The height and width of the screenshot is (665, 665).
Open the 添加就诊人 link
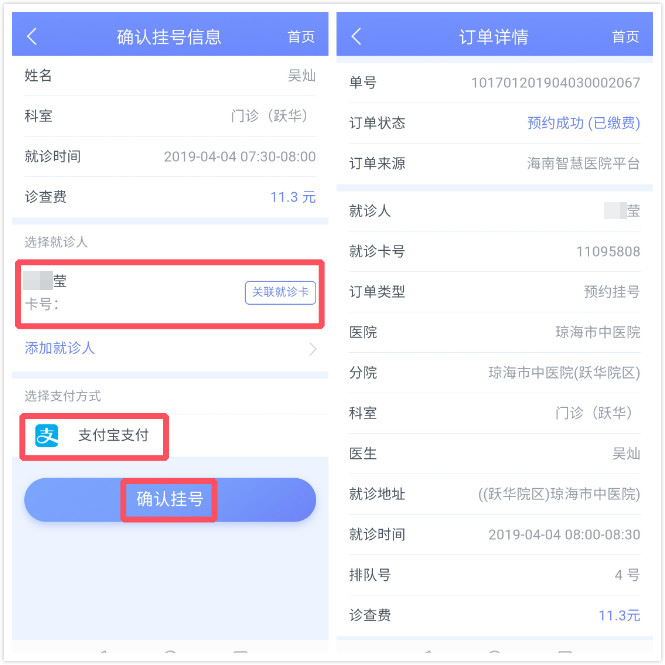pyautogui.click(x=60, y=348)
